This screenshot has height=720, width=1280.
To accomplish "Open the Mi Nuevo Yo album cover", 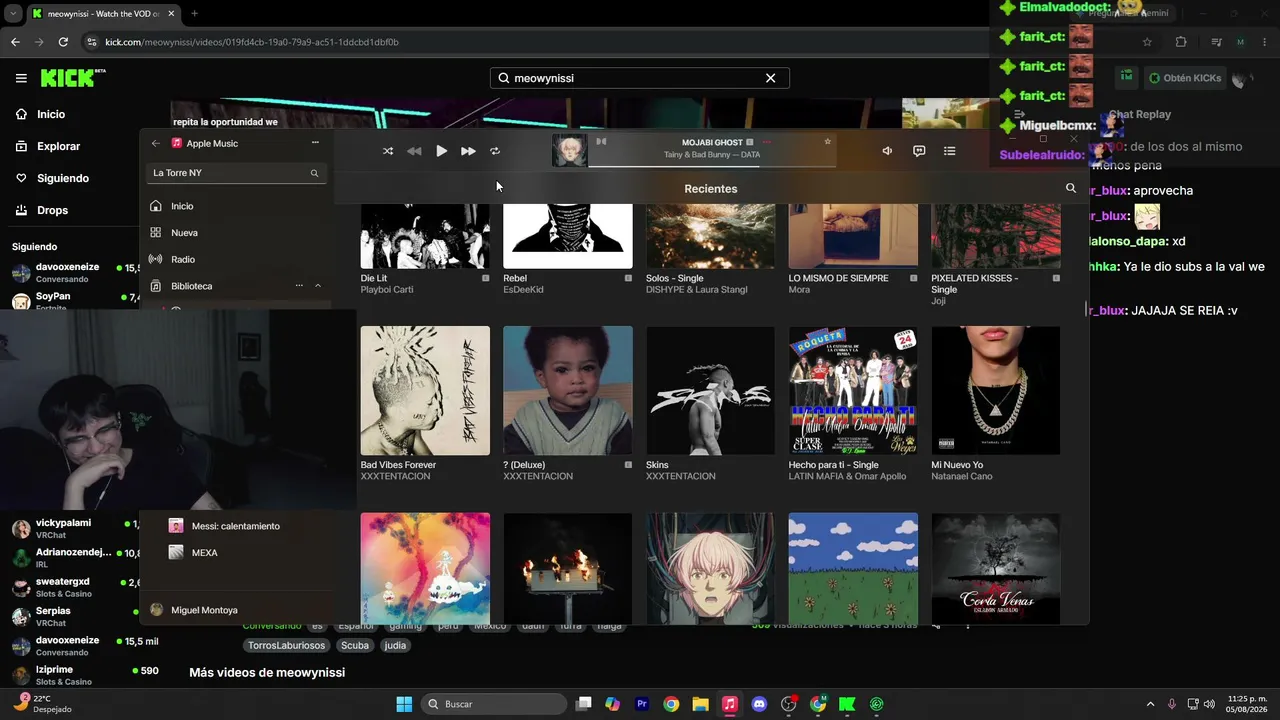I will pyautogui.click(x=996, y=390).
